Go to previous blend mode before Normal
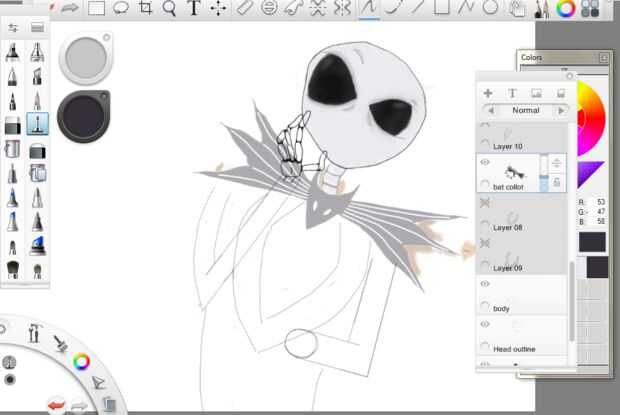This screenshot has width=620, height=415. tap(489, 110)
